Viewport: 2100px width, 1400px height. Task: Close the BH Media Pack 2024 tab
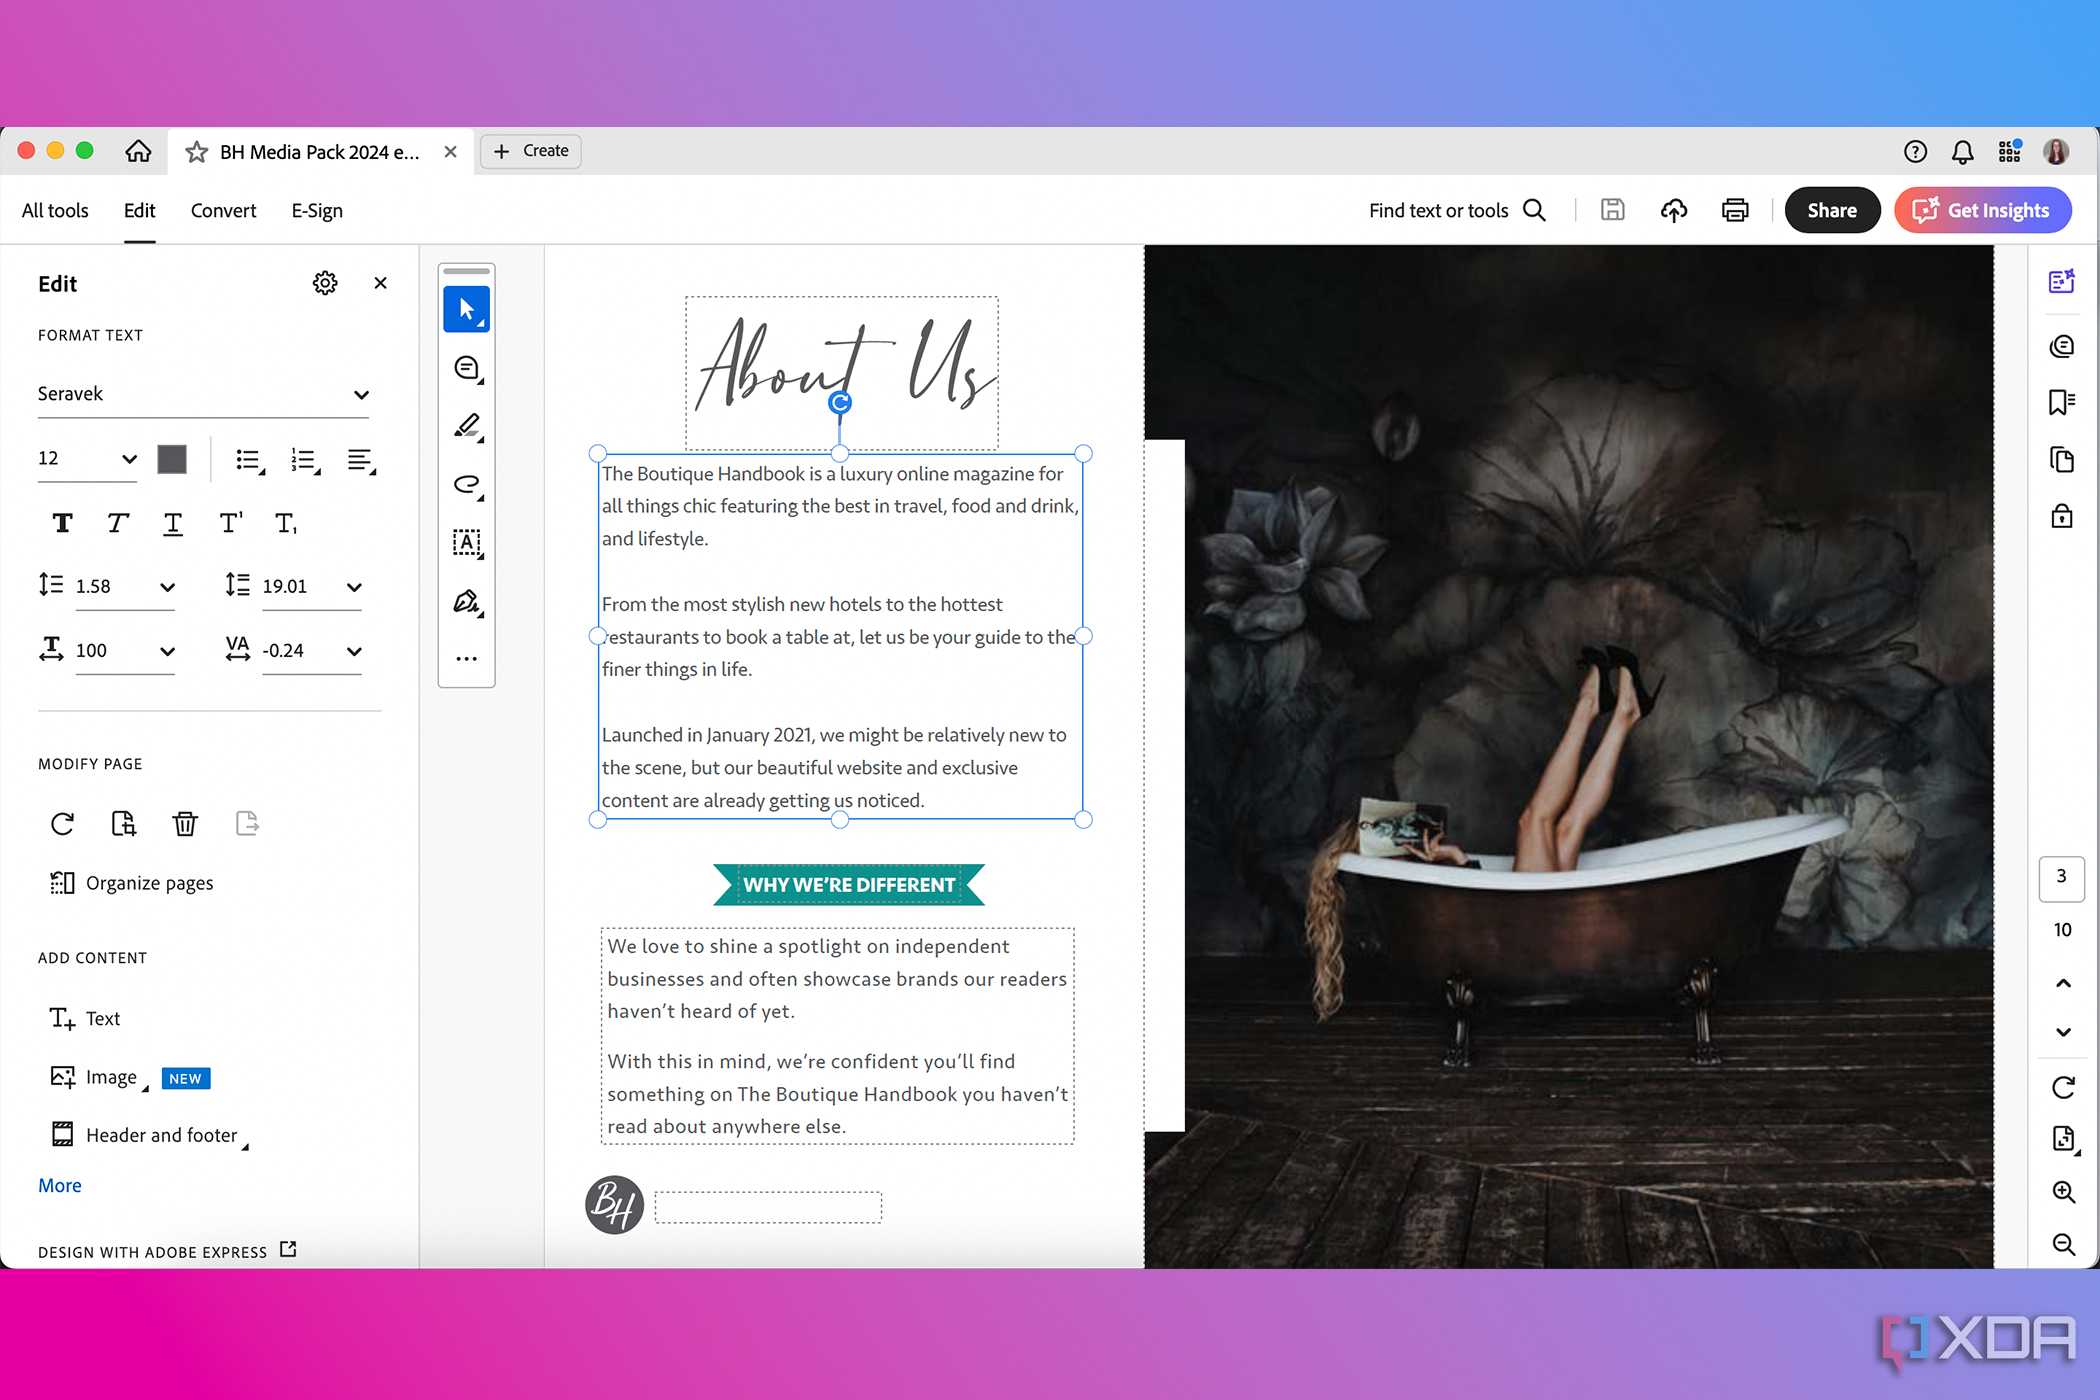pyautogui.click(x=450, y=152)
